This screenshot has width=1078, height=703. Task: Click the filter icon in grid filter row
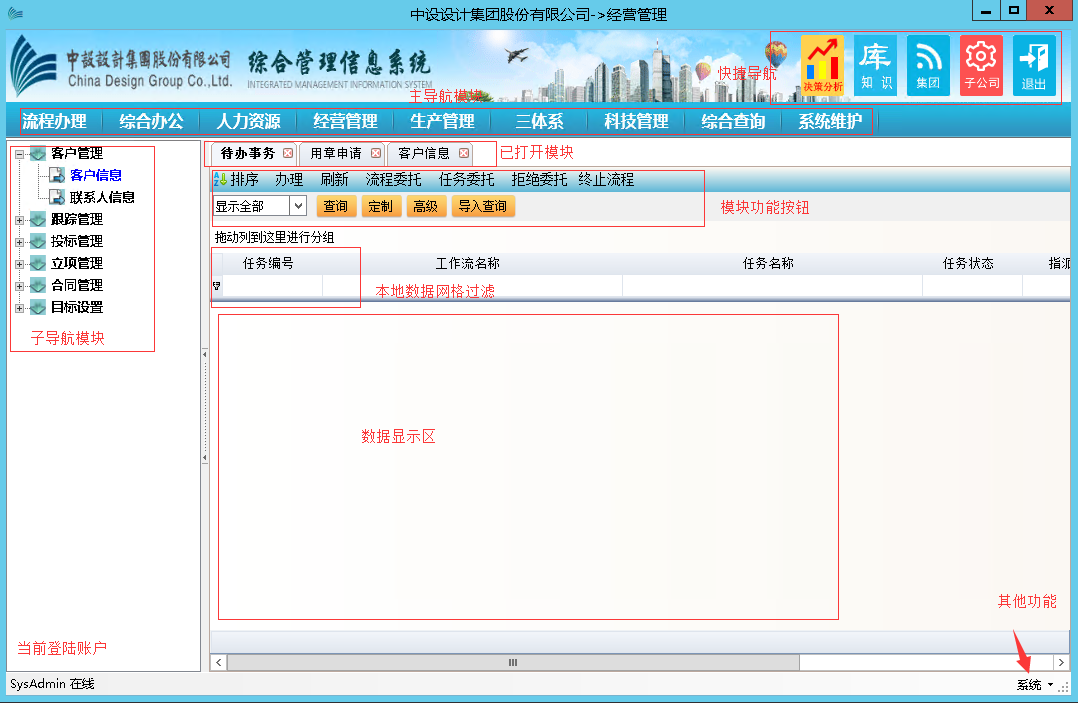pos(217,286)
